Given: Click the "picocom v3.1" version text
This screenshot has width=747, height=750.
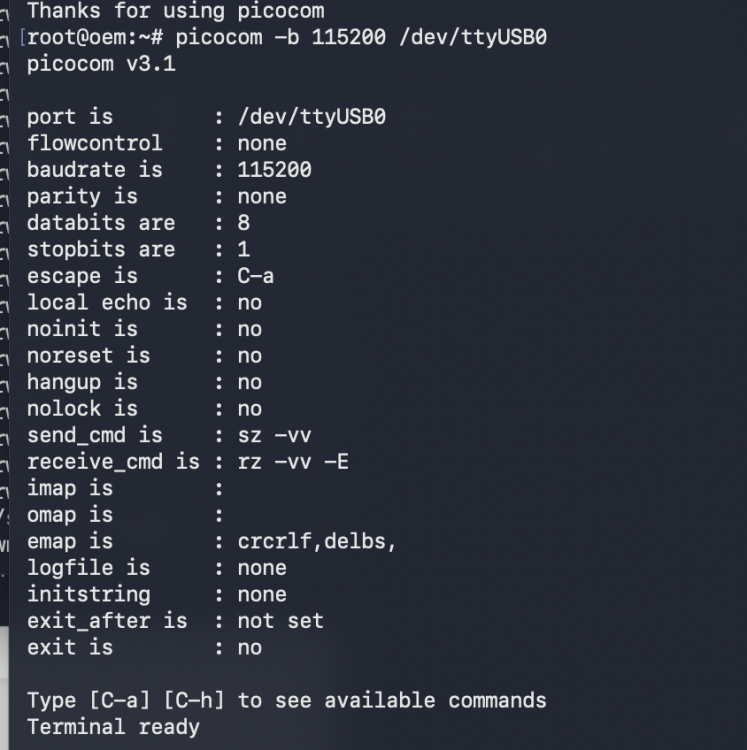Looking at the screenshot, I should coord(100,64).
